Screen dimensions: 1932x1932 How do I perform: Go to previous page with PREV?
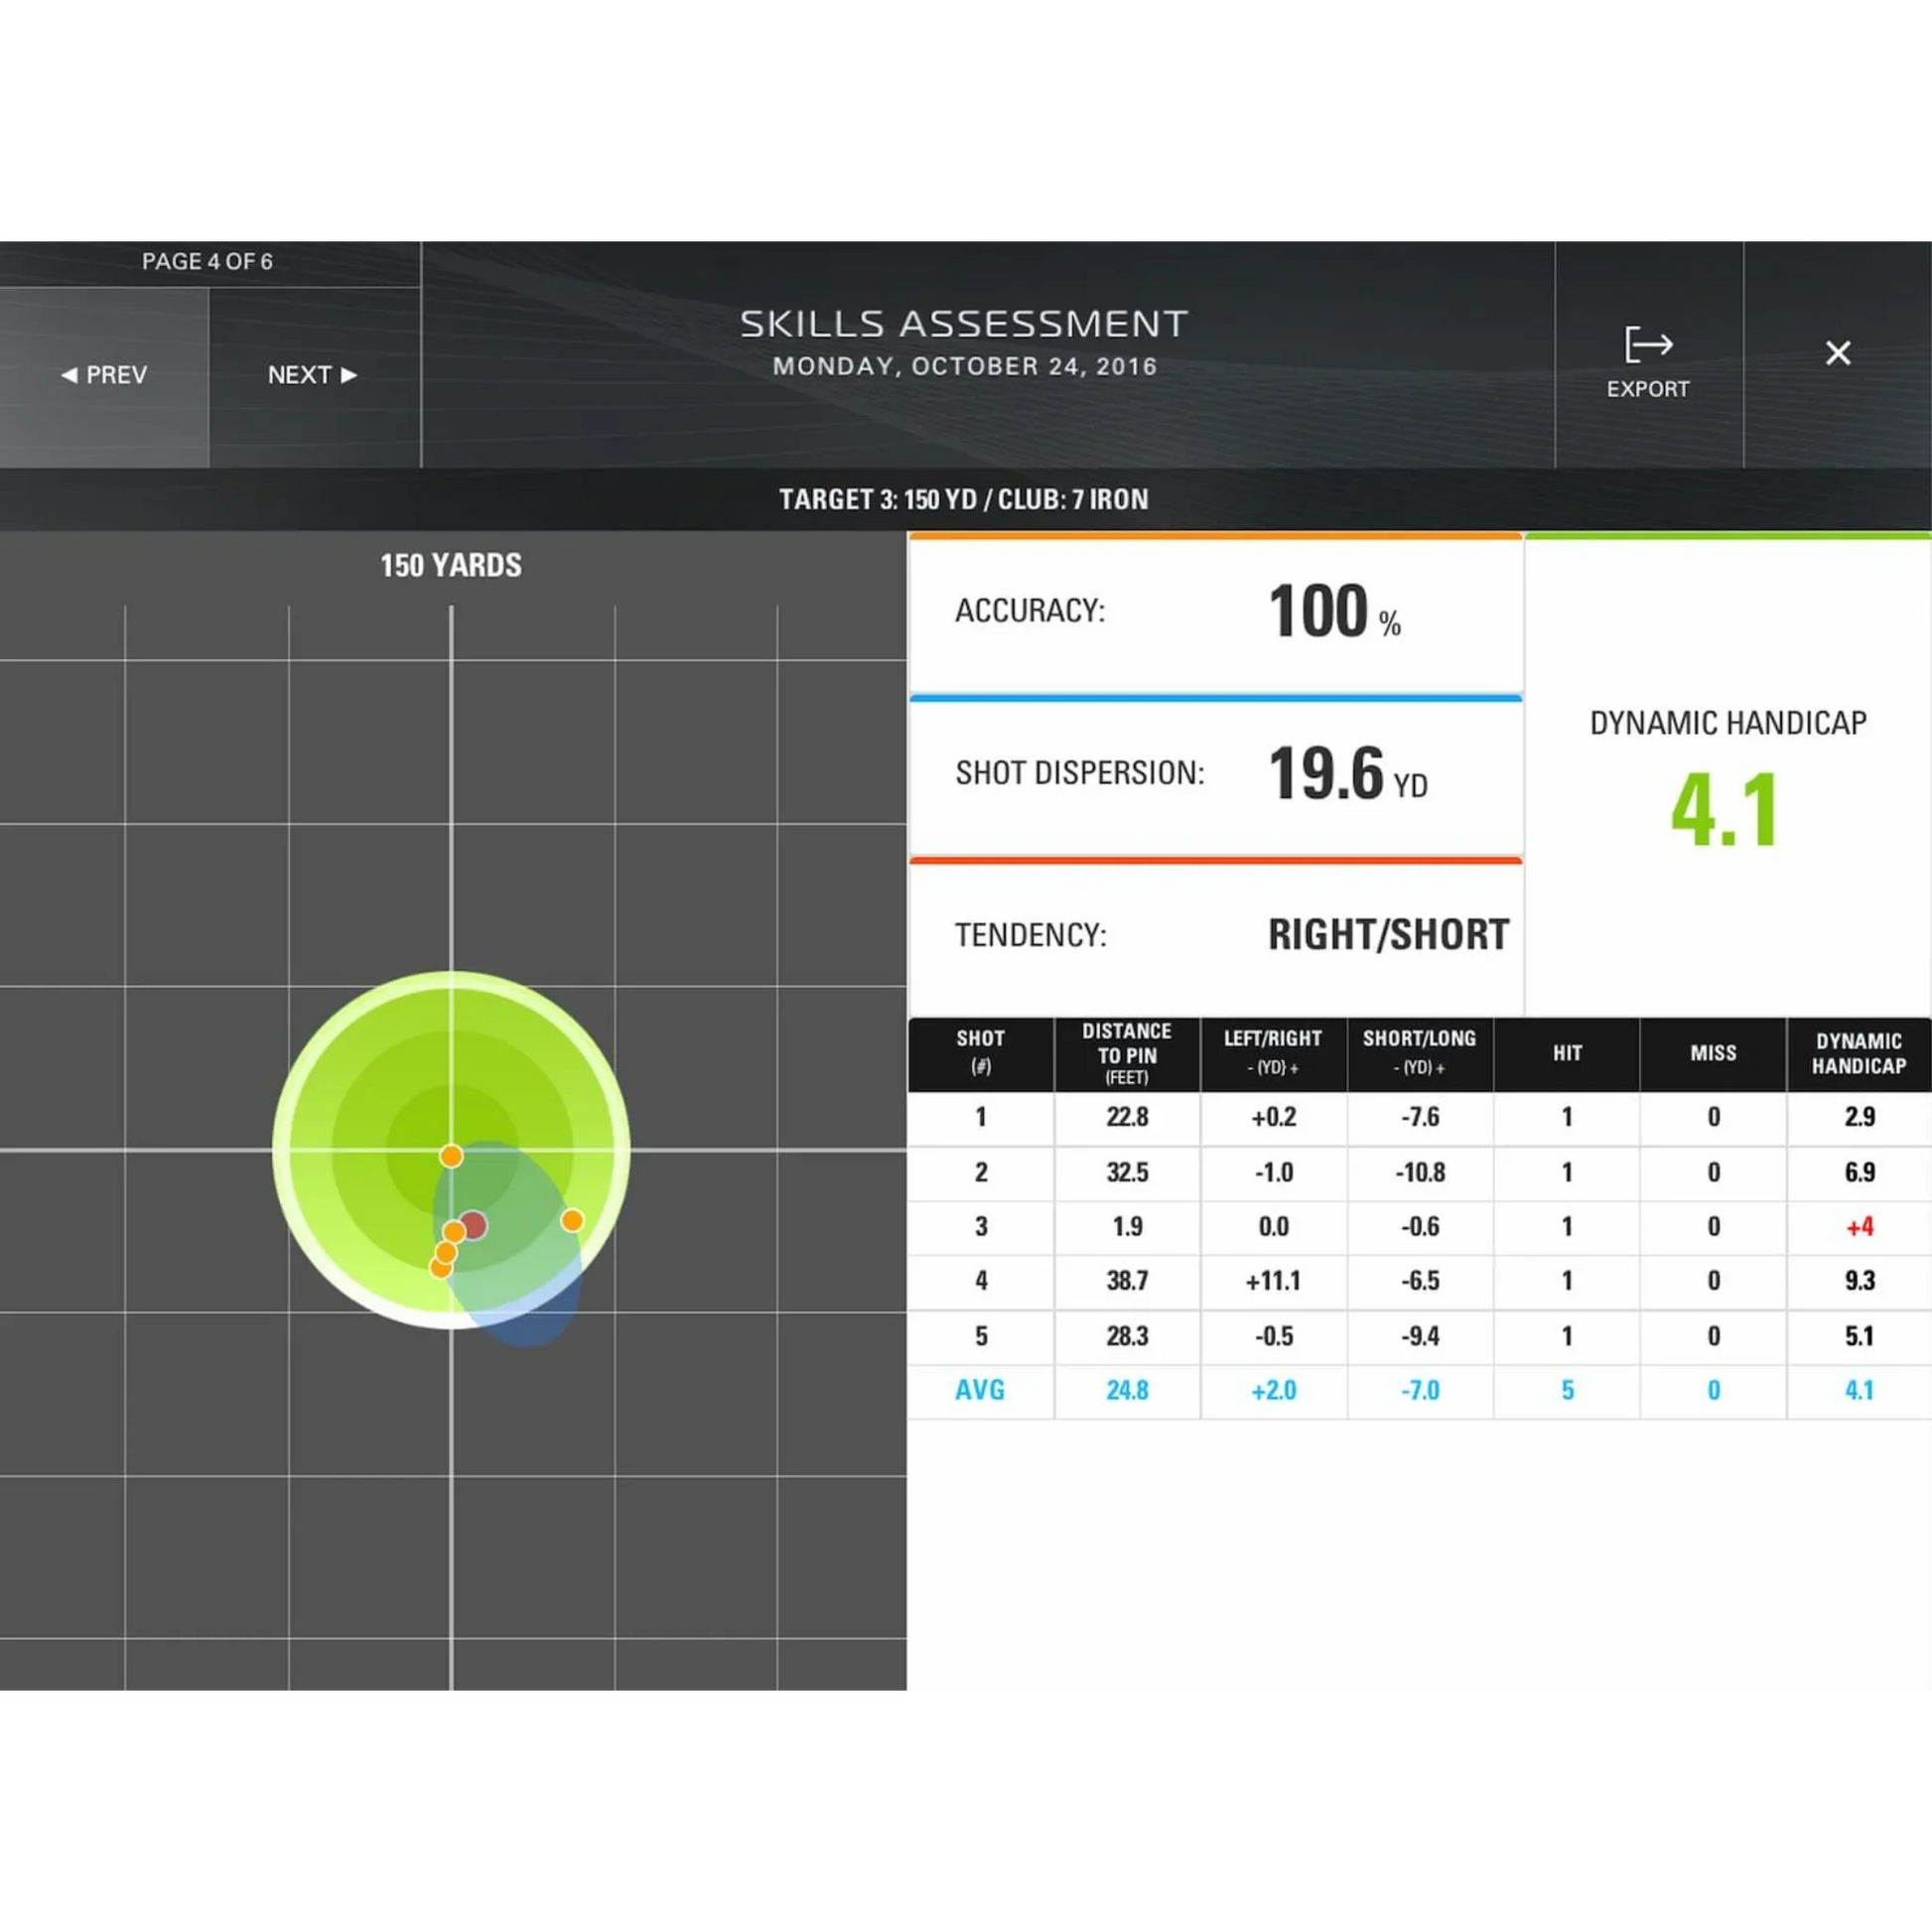point(104,375)
